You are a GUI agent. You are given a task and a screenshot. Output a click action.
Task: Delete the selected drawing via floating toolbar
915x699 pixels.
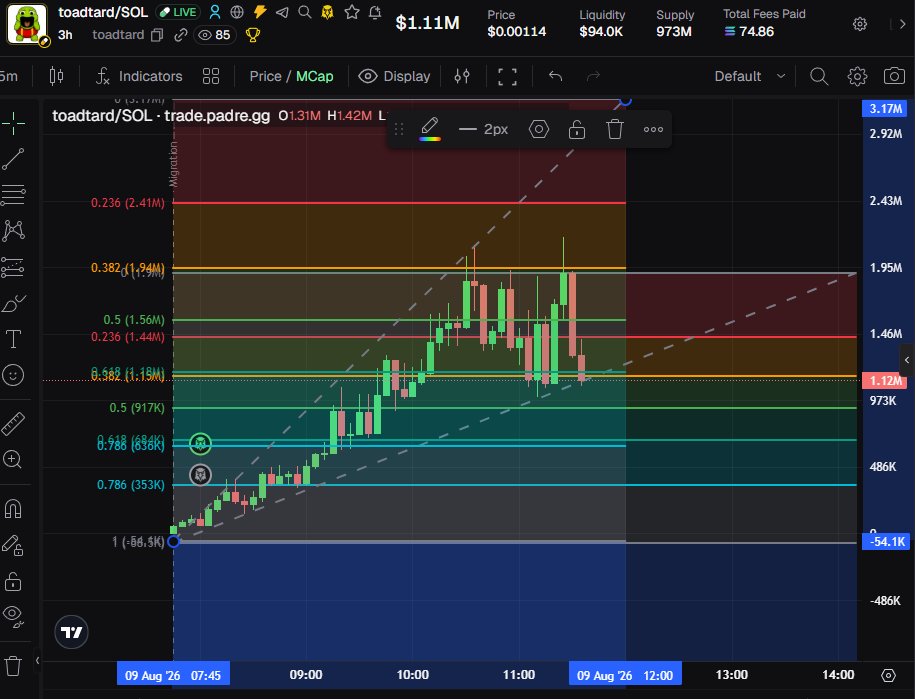coord(614,129)
